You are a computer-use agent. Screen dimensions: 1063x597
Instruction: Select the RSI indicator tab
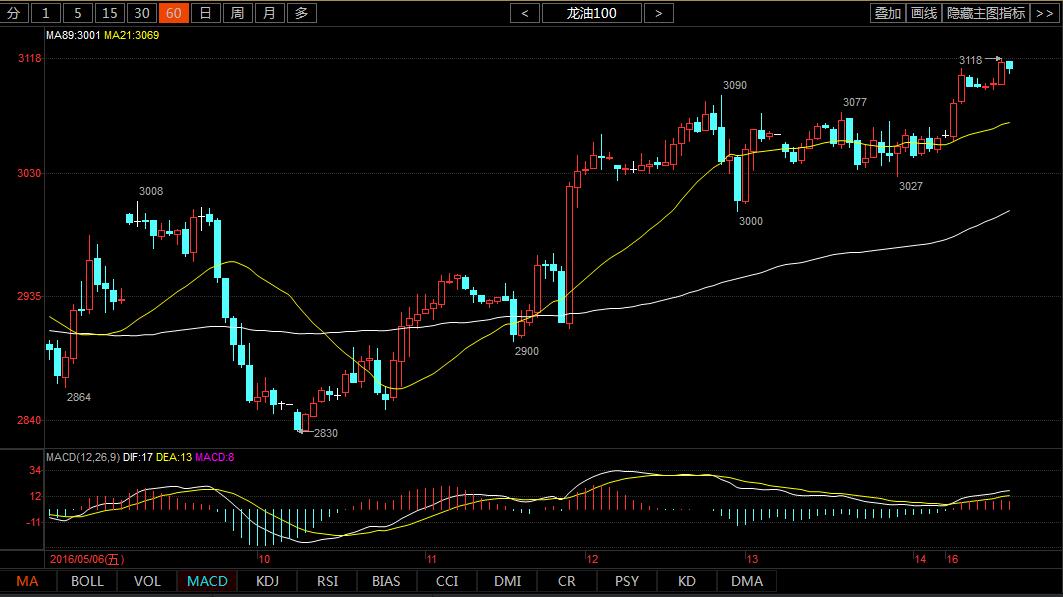(x=327, y=581)
